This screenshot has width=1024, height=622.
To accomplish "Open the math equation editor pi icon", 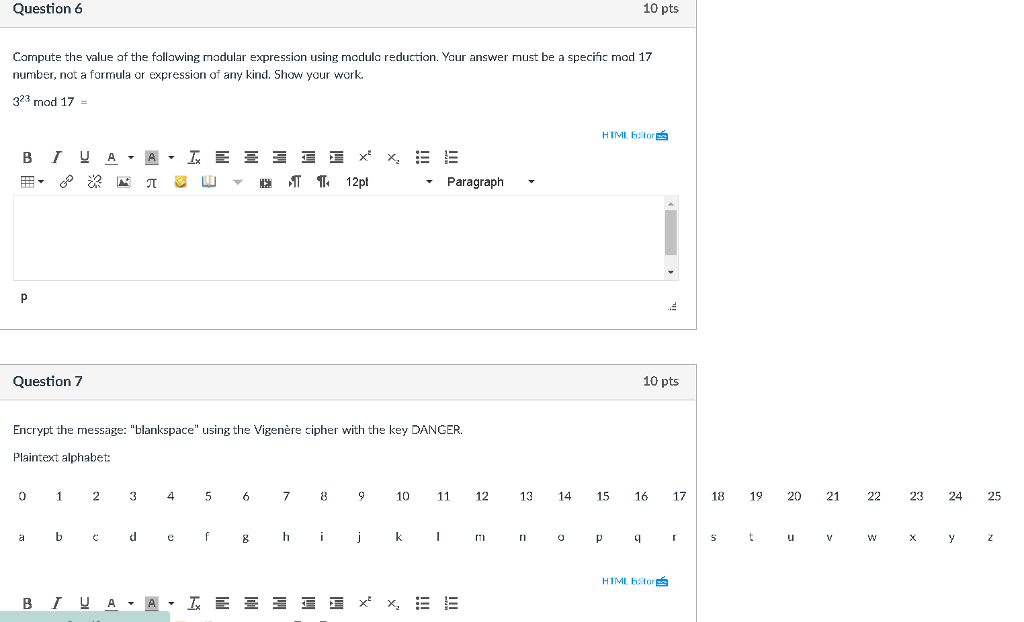I will coord(152,182).
